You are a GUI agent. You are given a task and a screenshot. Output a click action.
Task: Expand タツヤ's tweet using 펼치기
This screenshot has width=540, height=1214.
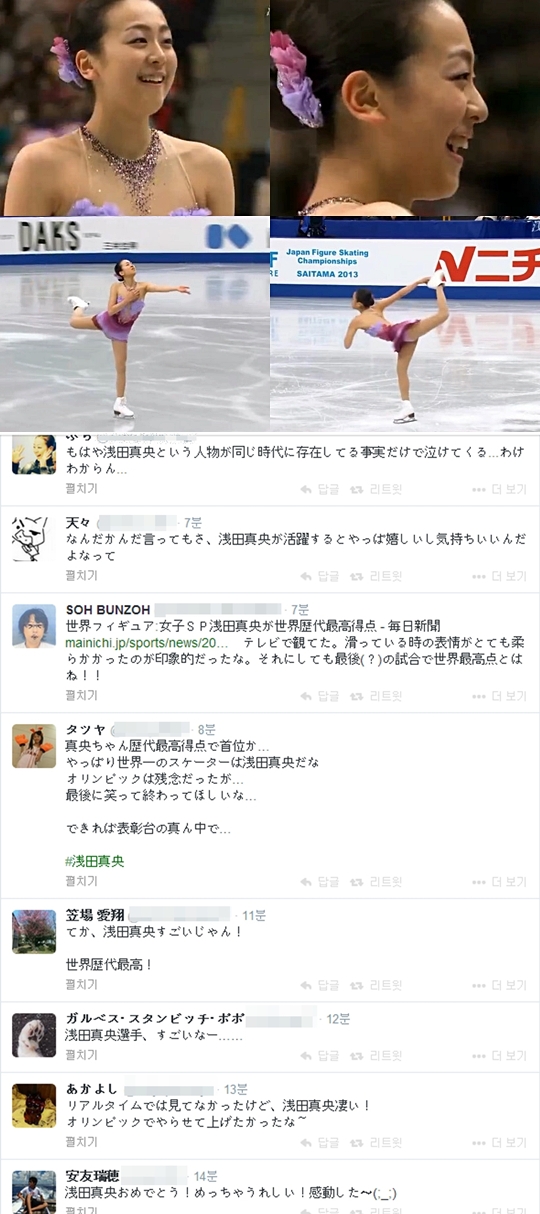81,881
